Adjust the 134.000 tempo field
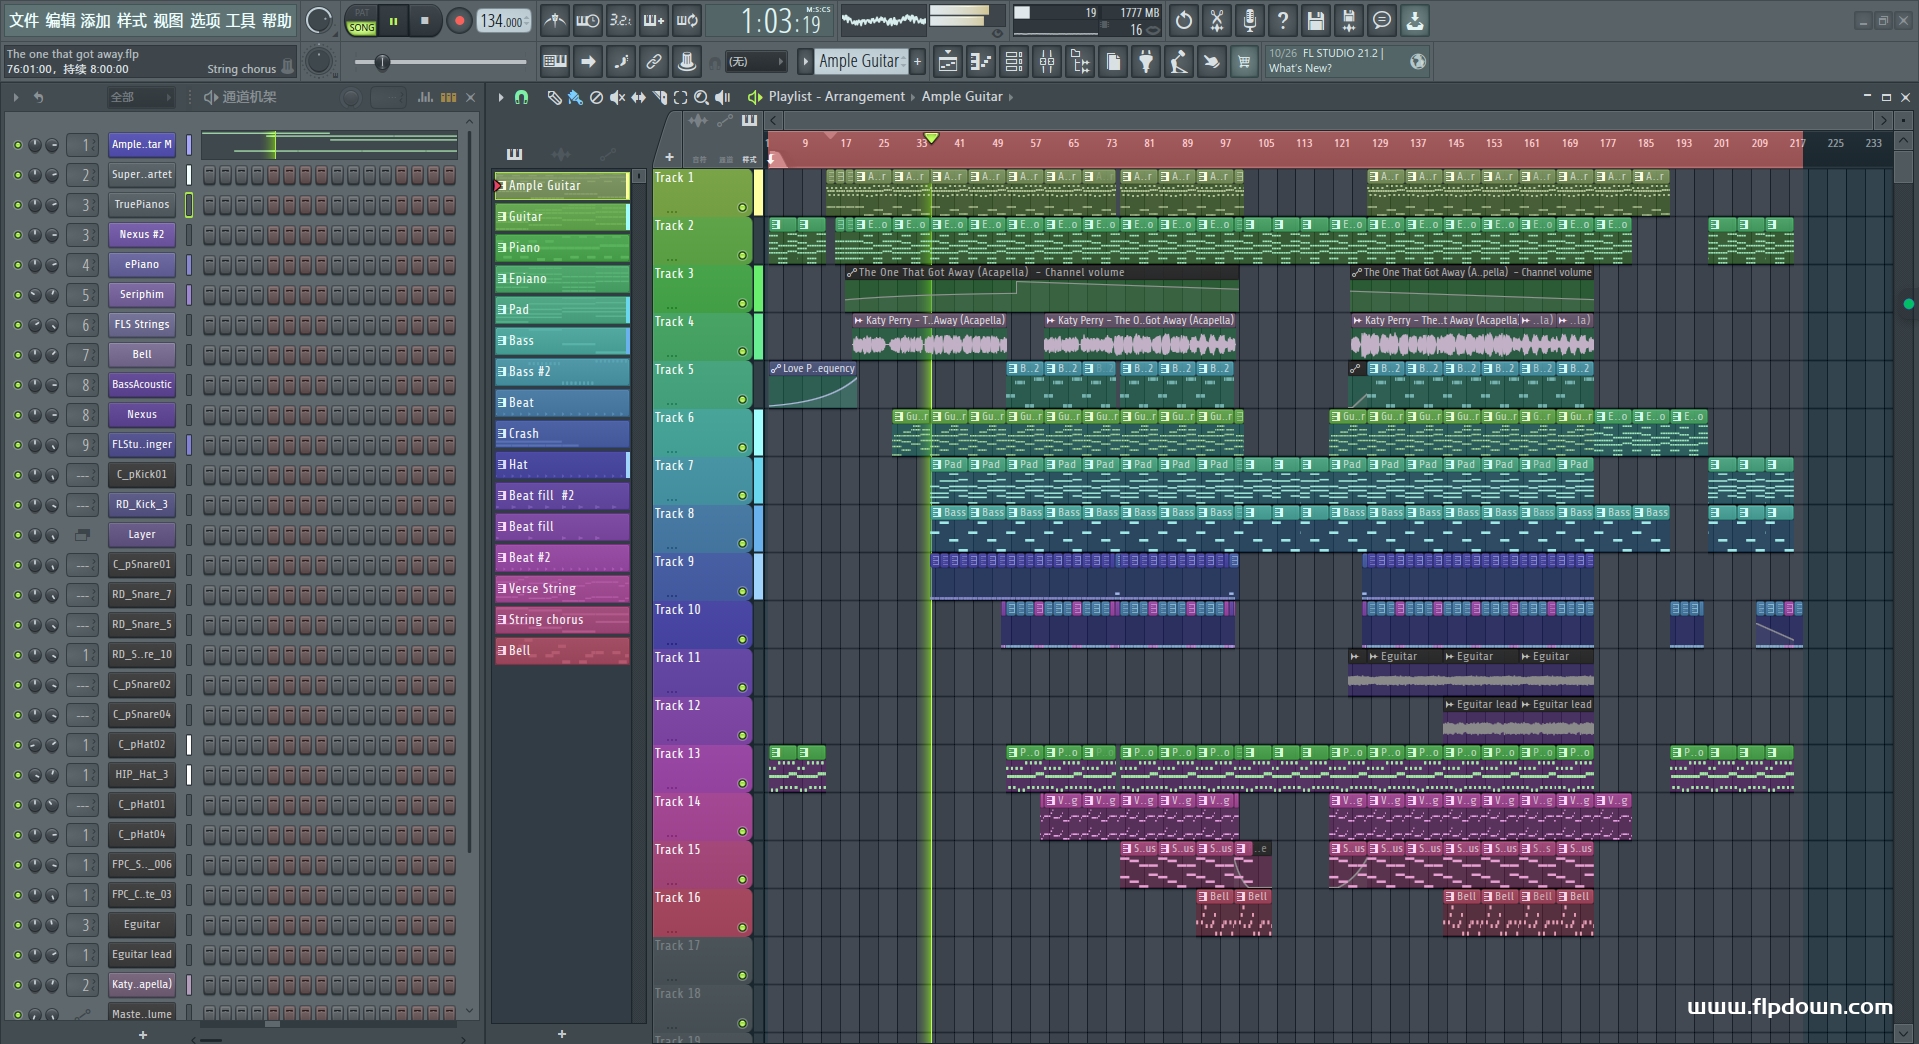The image size is (1919, 1044). click(x=504, y=21)
